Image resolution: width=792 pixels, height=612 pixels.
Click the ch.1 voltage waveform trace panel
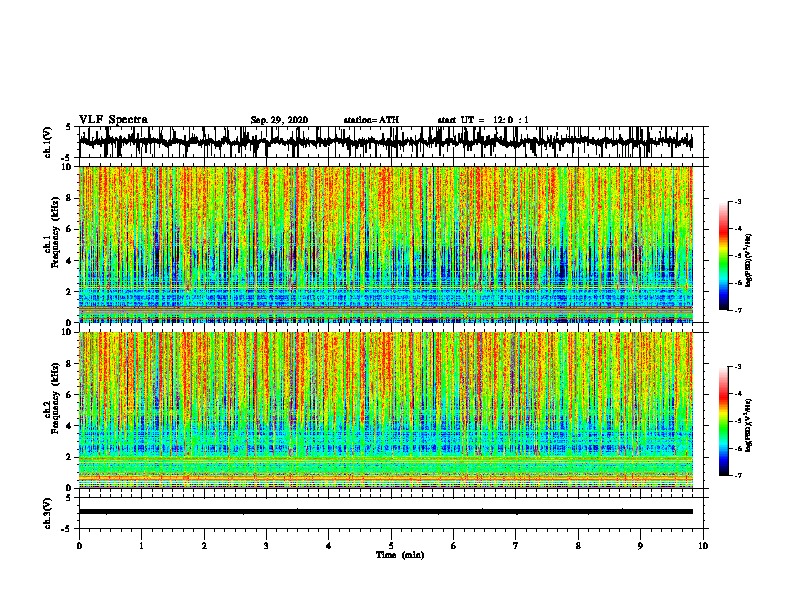391,142
